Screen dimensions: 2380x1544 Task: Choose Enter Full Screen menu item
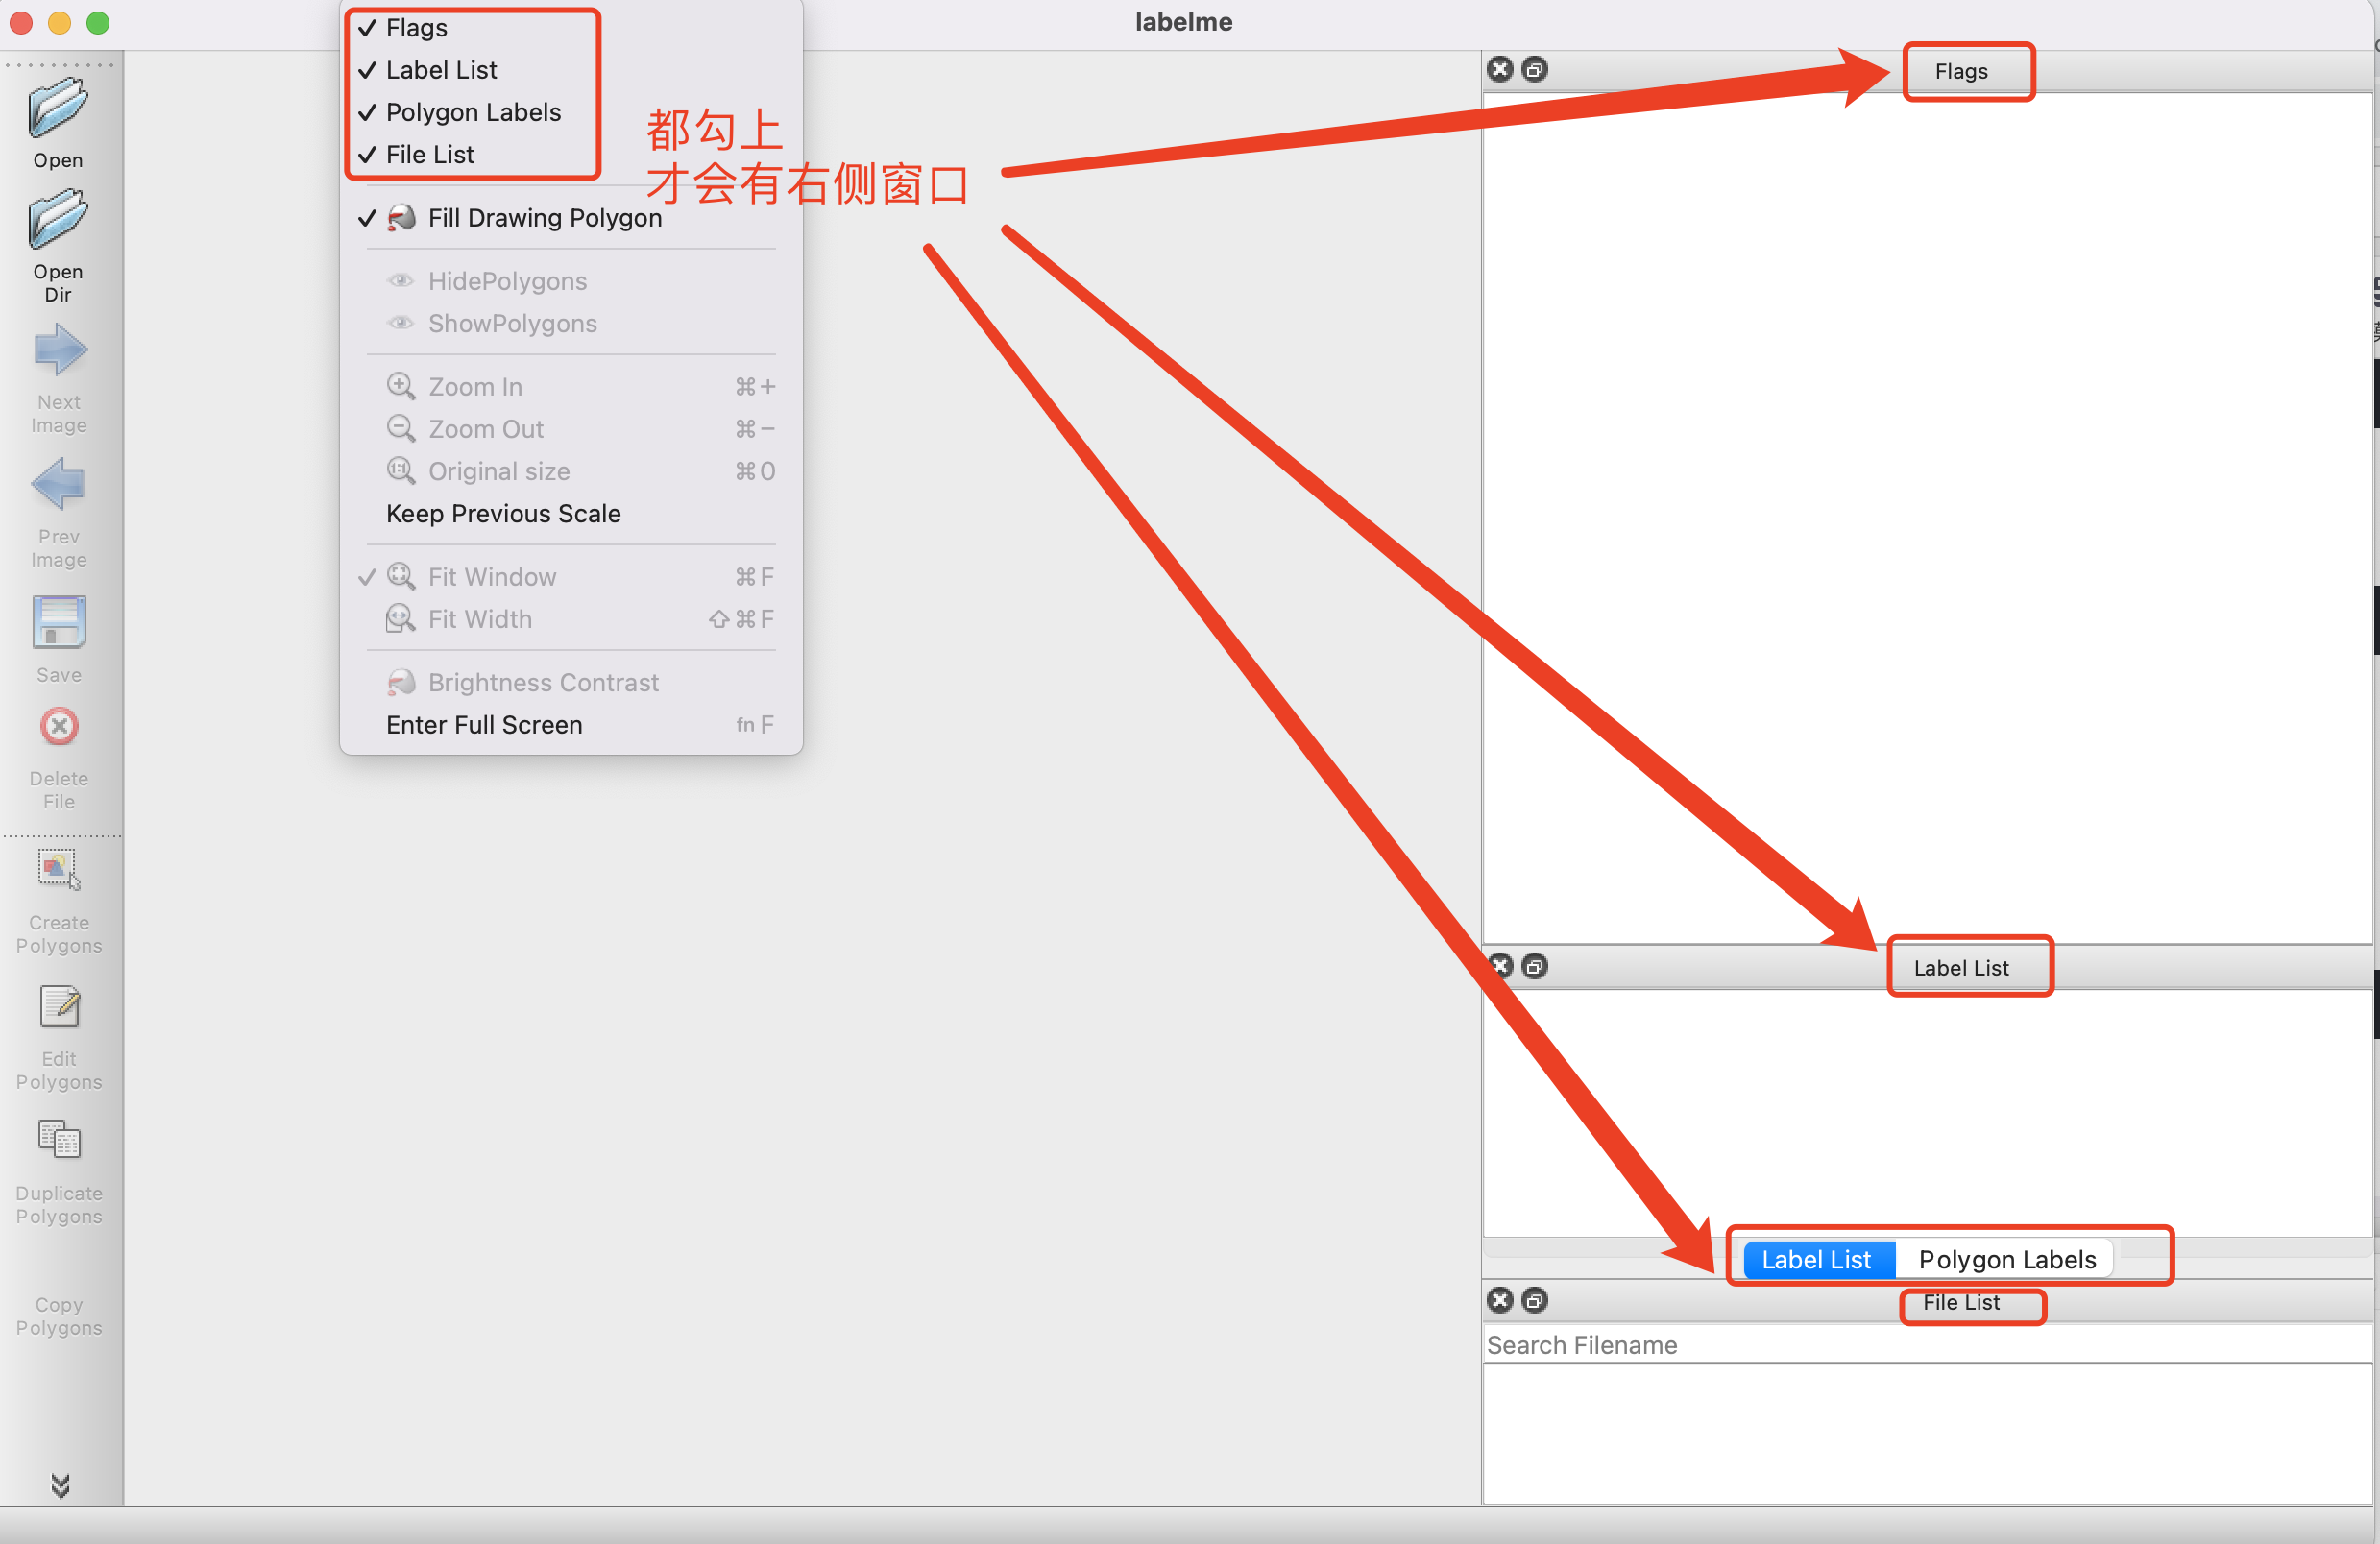click(483, 725)
